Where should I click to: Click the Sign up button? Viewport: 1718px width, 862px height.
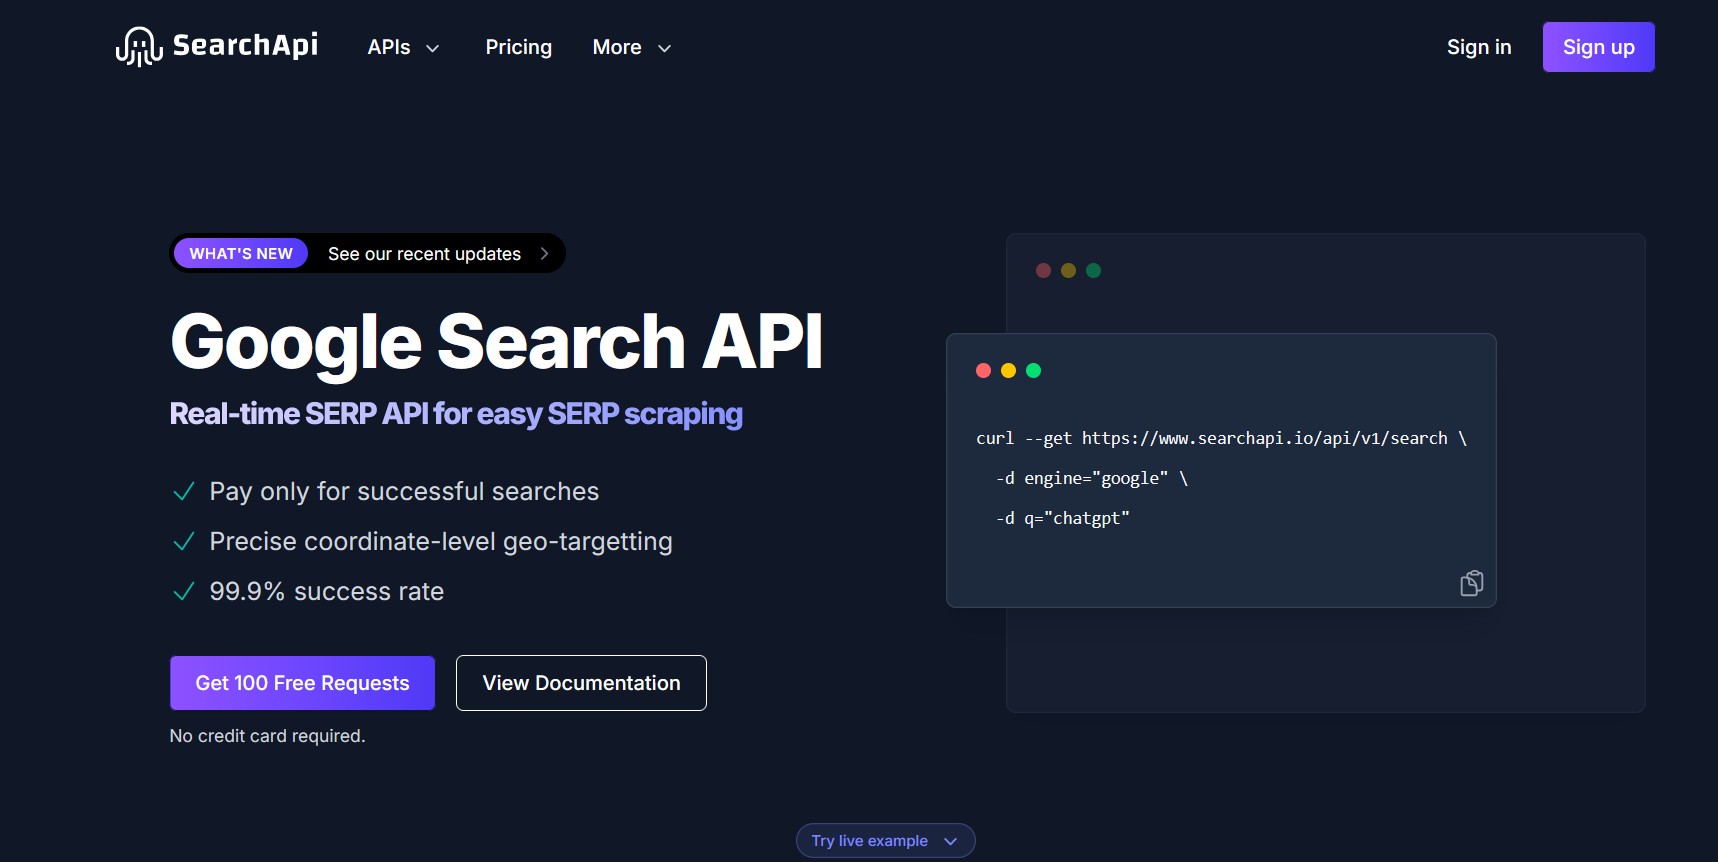point(1598,46)
